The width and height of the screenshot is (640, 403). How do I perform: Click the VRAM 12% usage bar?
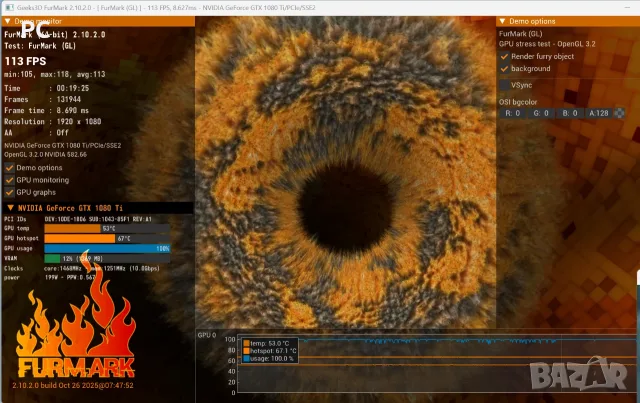(x=107, y=258)
